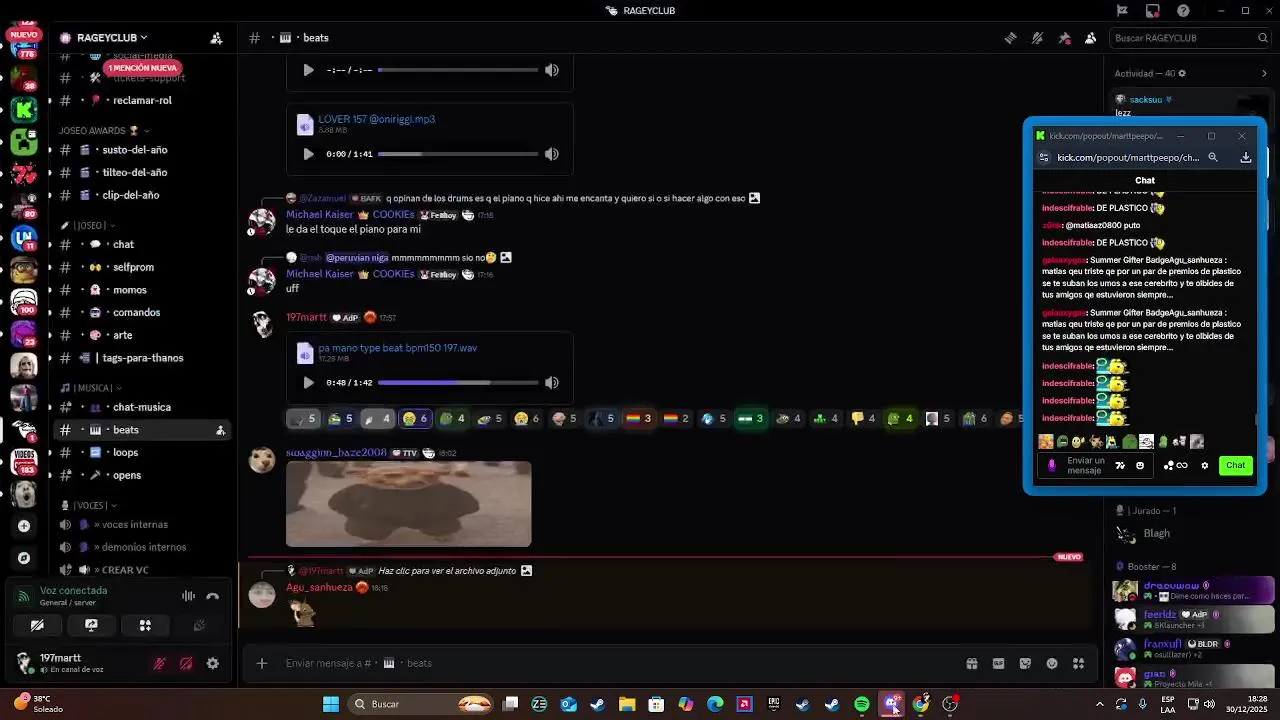The height and width of the screenshot is (720, 1280).
Task: Open the clip-del-año channel
Action: click(141, 195)
